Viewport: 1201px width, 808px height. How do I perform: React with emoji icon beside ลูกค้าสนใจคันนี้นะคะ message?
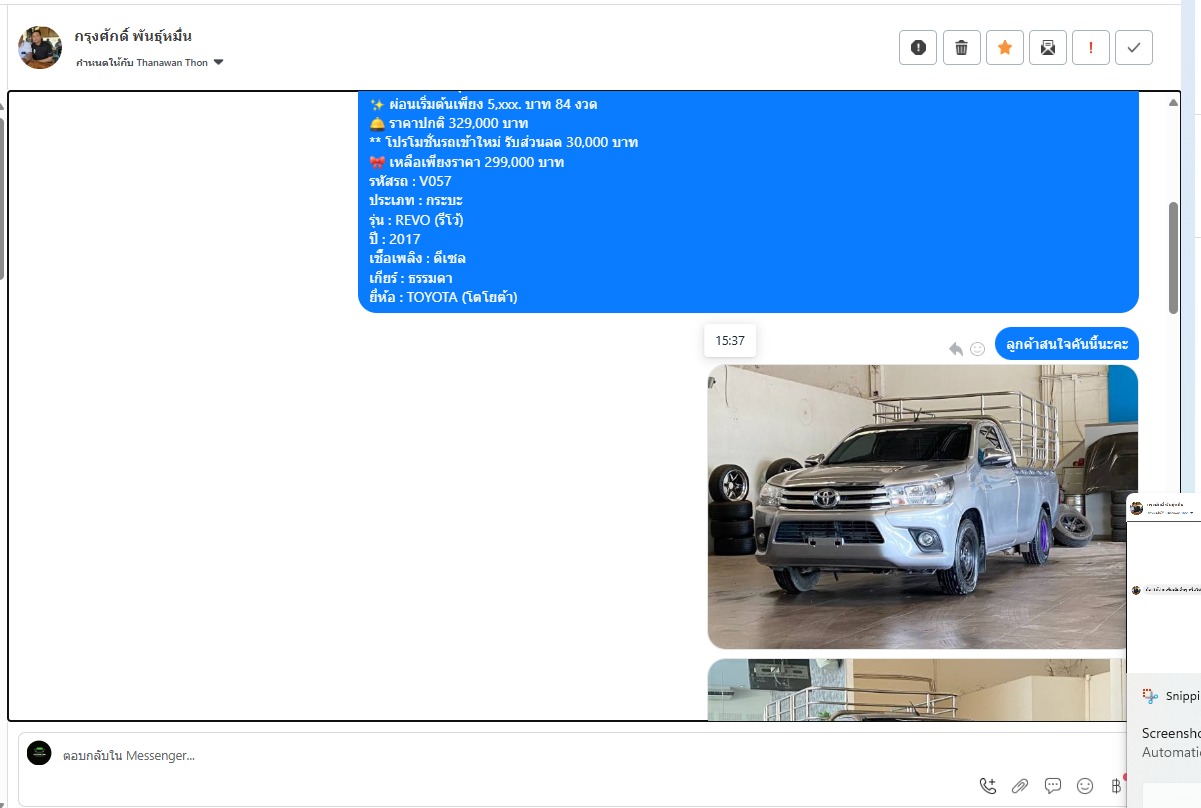click(978, 349)
